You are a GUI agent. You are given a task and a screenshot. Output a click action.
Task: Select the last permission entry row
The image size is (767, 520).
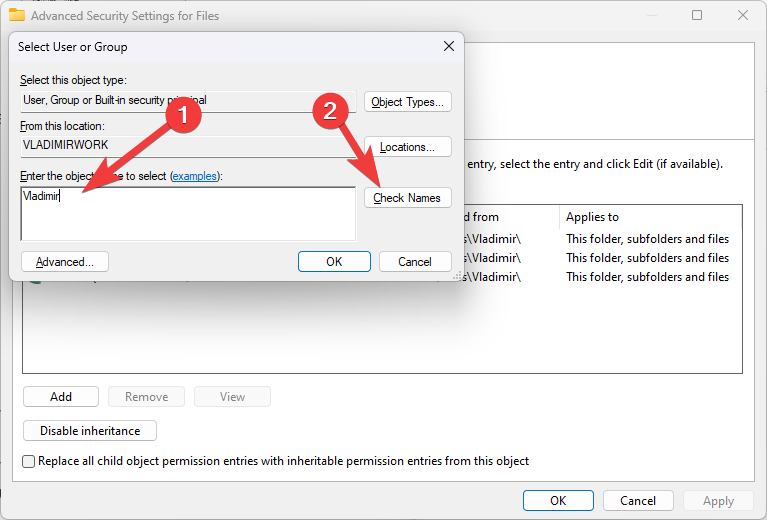click(600, 277)
